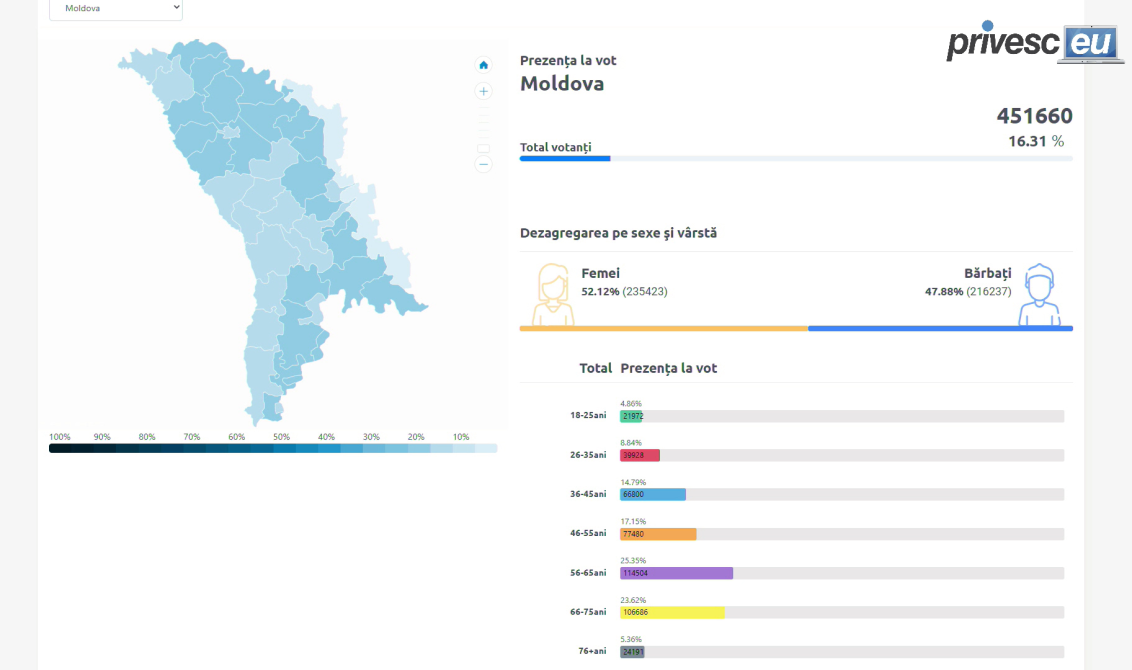Click the Bărbați man icon
Image resolution: width=1132 pixels, height=670 pixels.
pos(1039,295)
